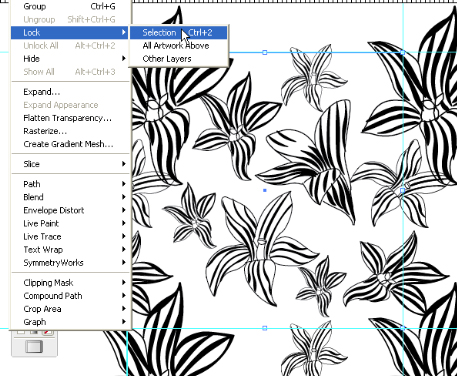
Task: Open the SymmetryWorks submenu
Action: tap(70, 263)
